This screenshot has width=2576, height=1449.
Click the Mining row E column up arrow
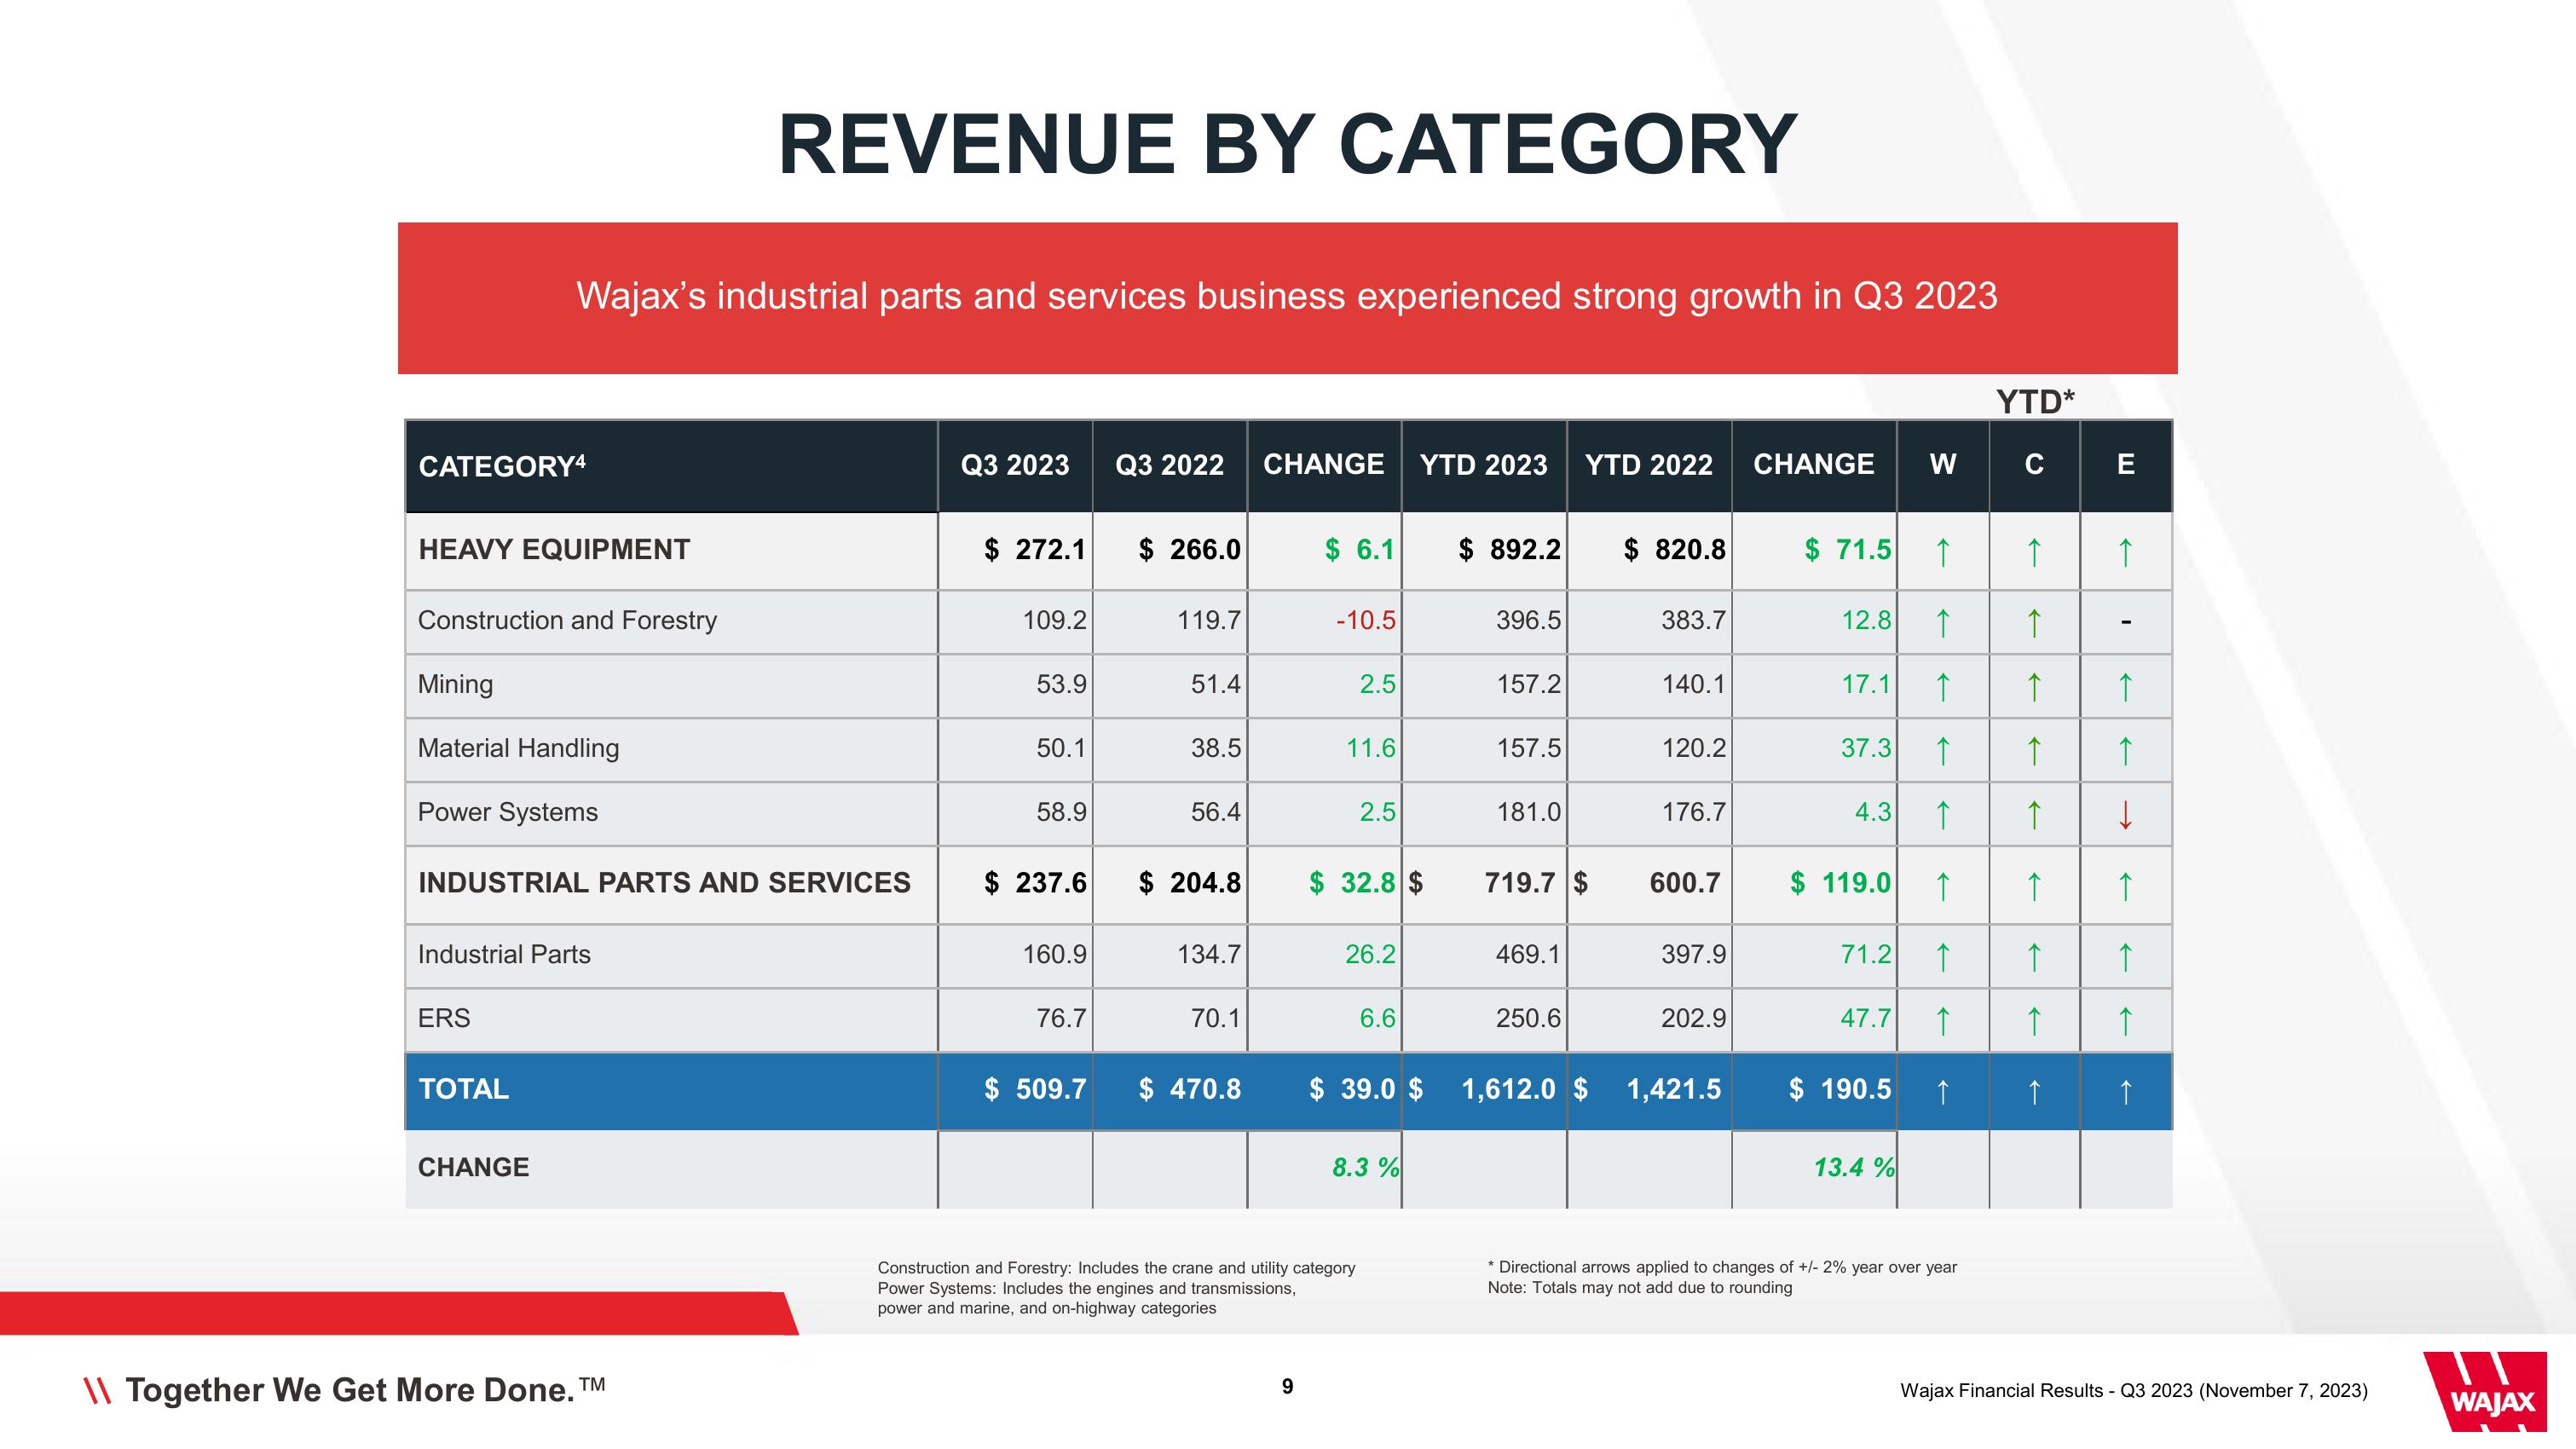pyautogui.click(x=2126, y=687)
